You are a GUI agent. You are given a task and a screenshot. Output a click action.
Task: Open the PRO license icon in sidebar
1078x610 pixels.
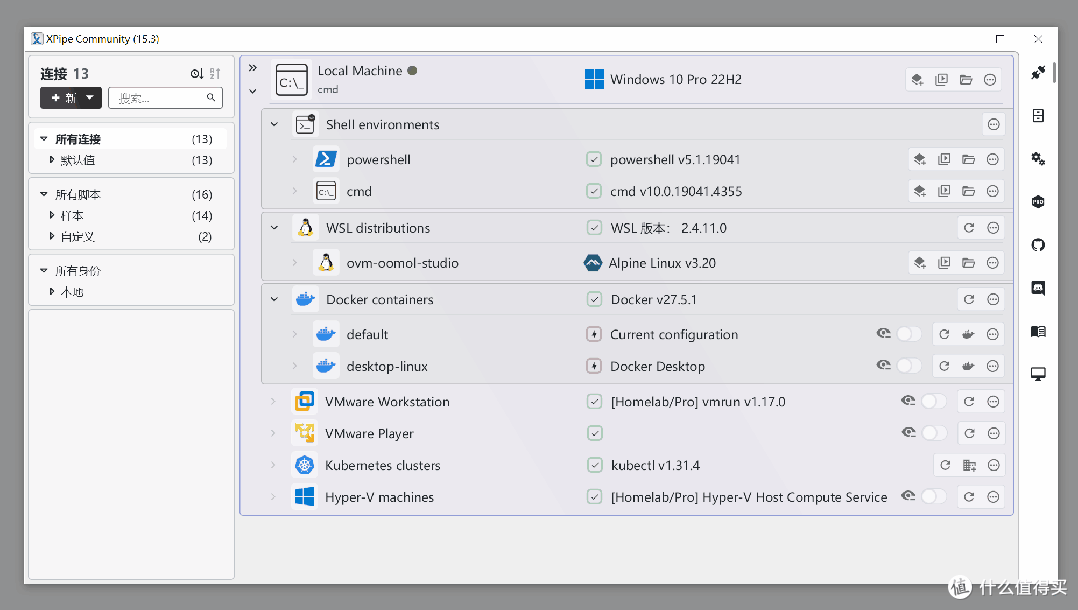coord(1038,201)
